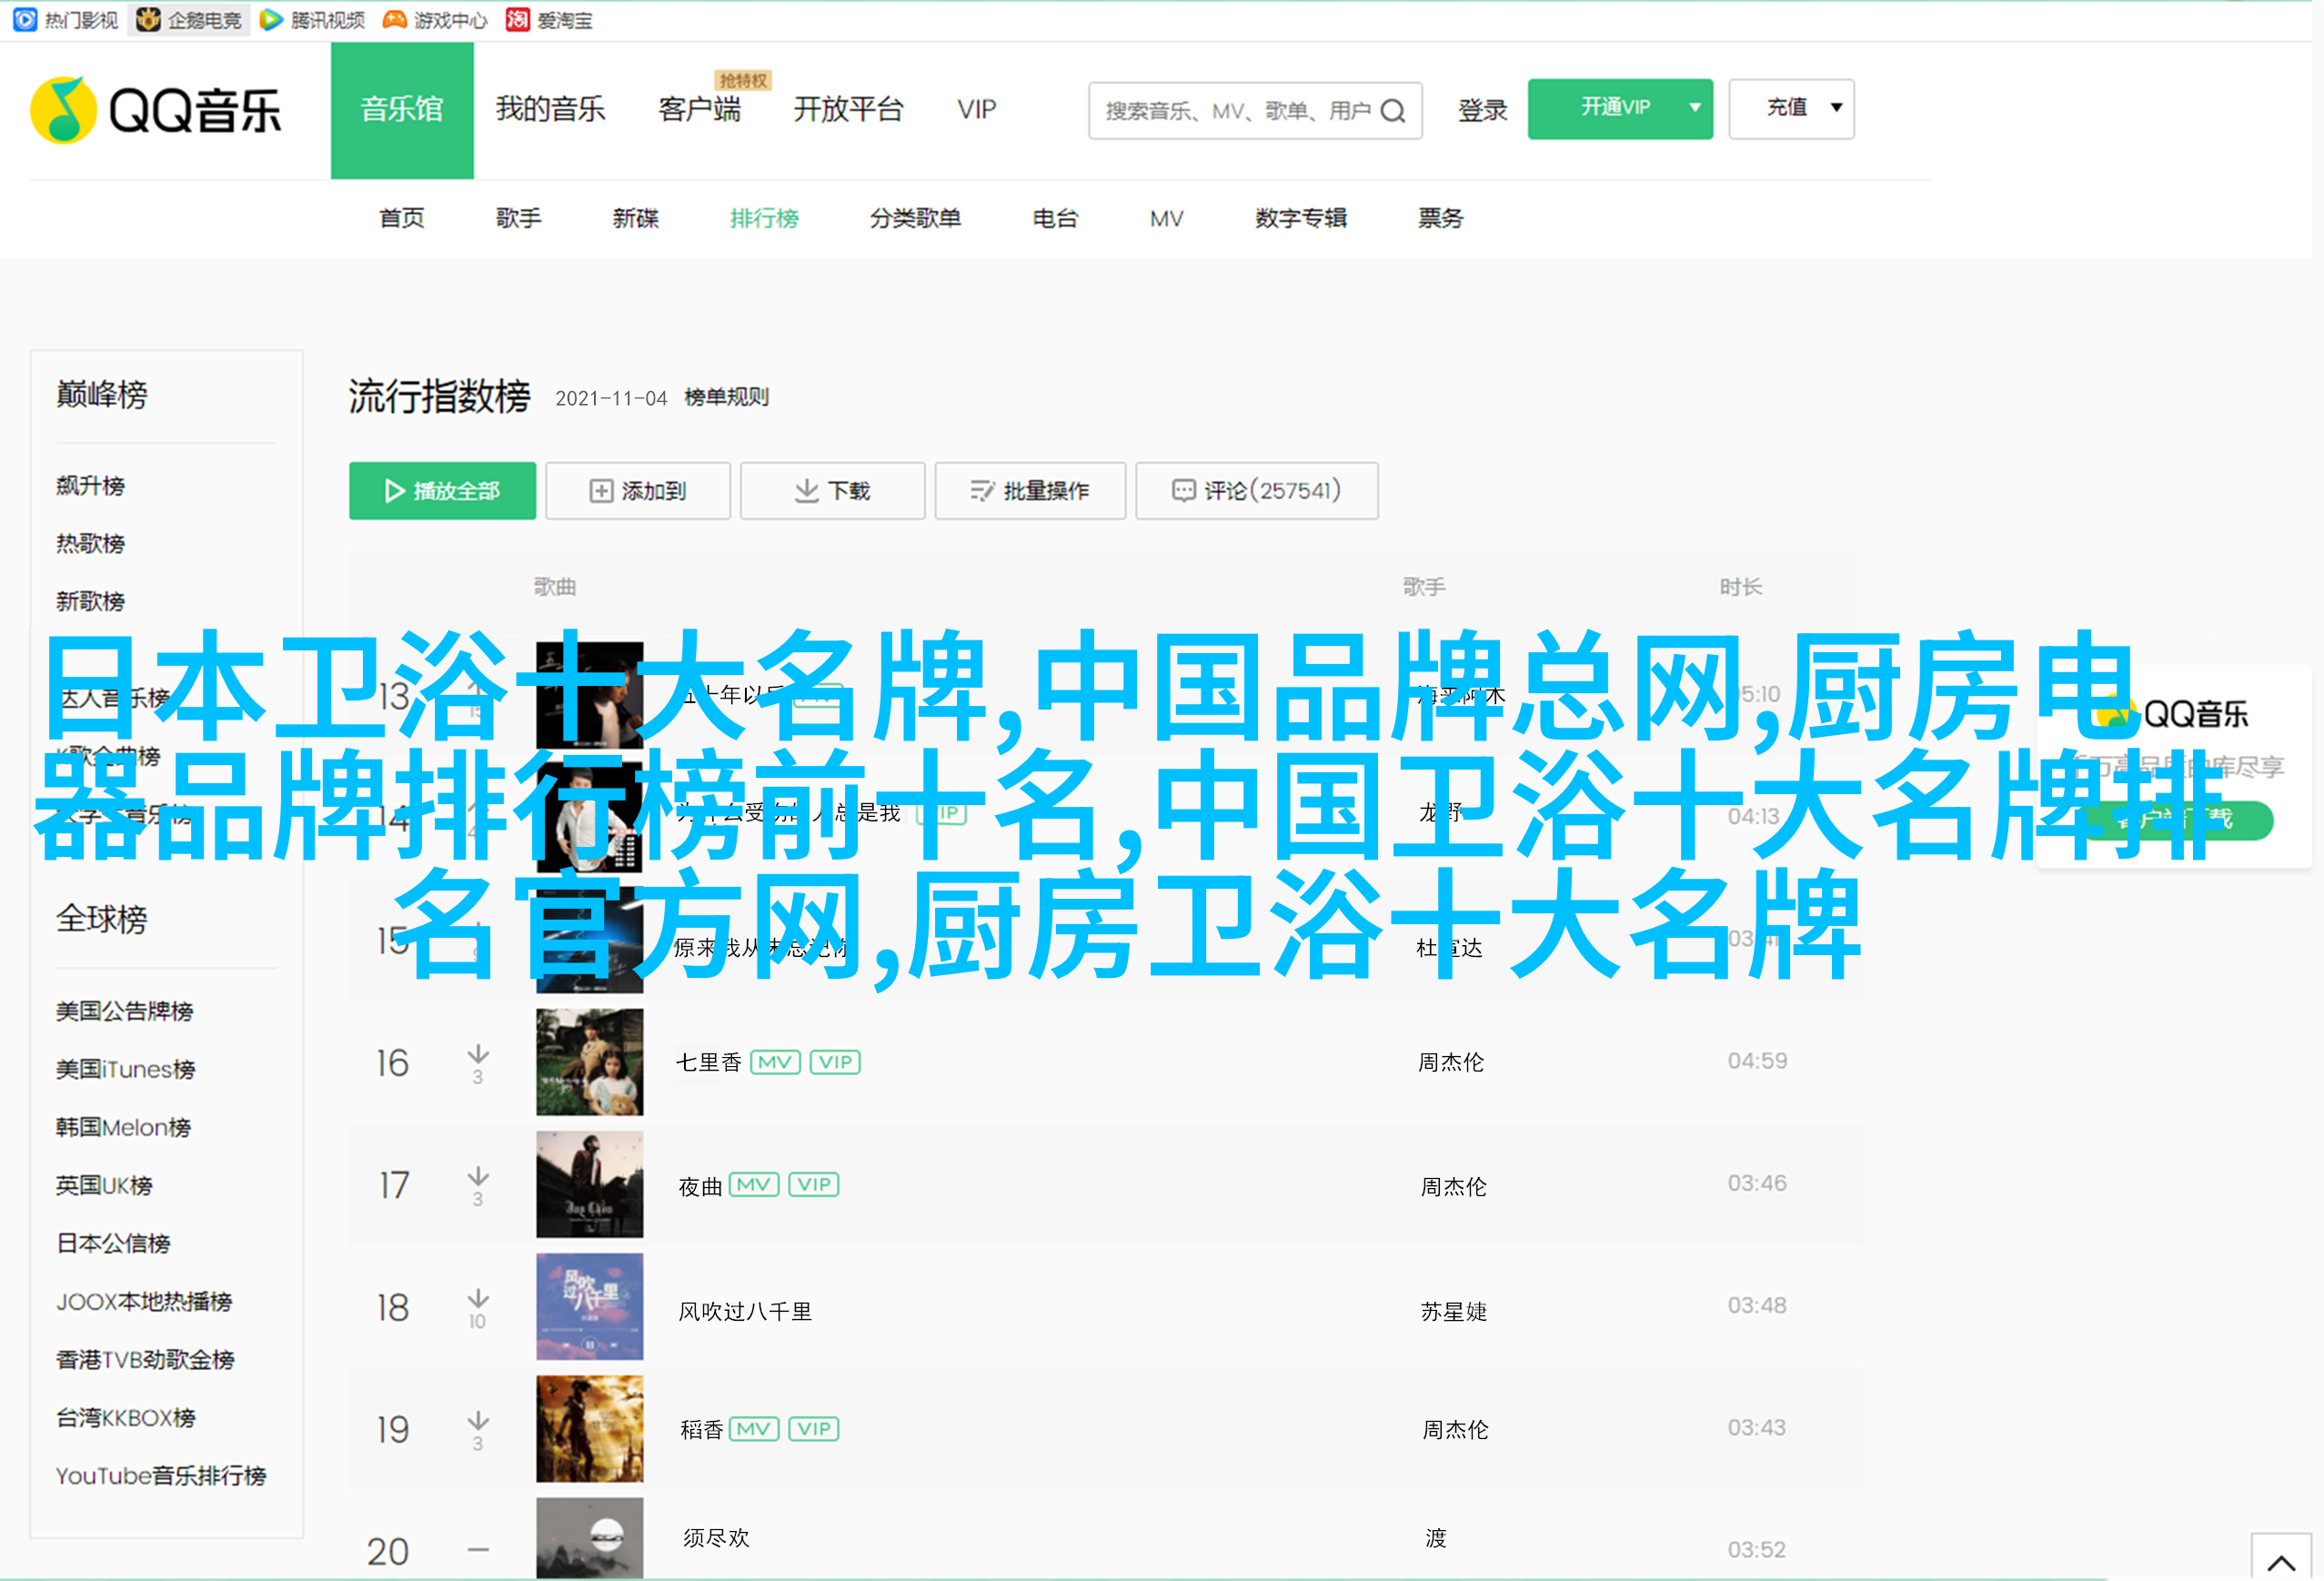Open 游戏中心 bookmark
2324x1581 pixels.
coord(435,20)
